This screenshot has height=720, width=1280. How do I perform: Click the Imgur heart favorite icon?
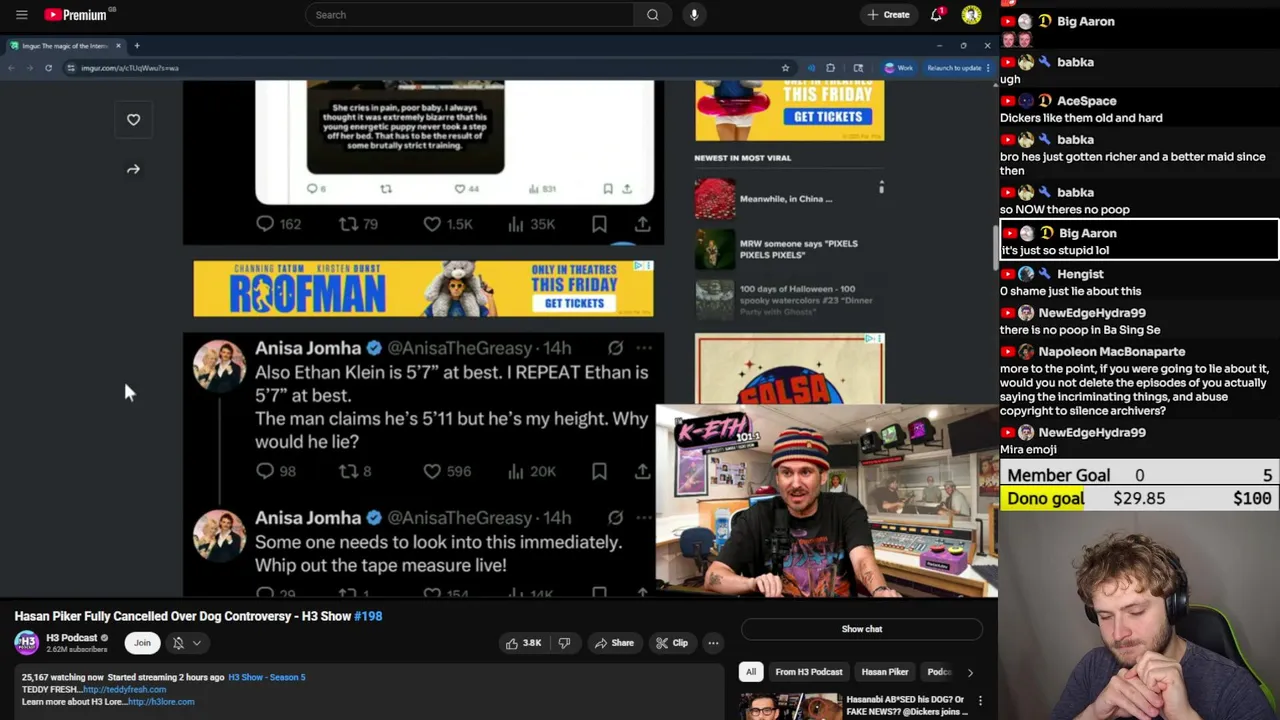pyautogui.click(x=133, y=120)
